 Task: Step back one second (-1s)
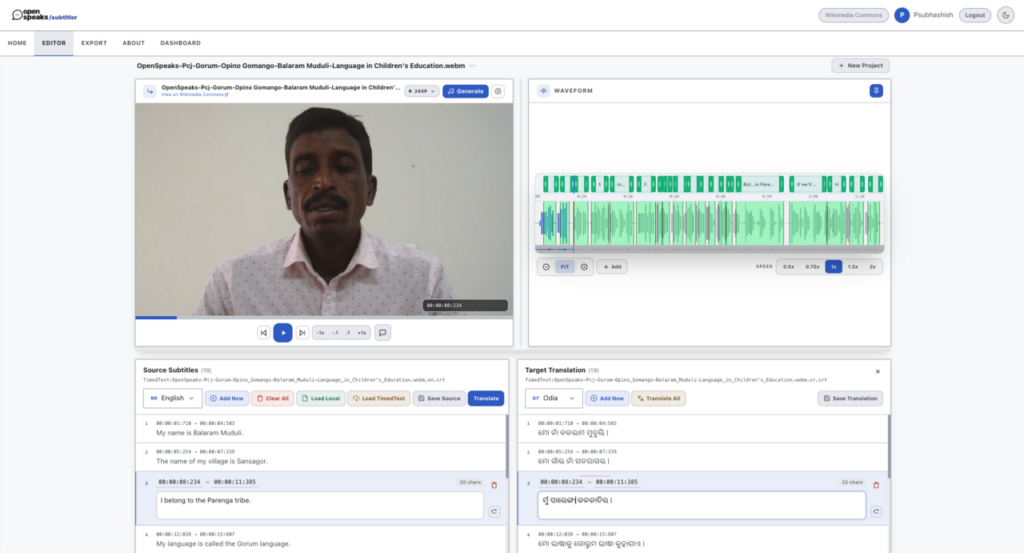coord(320,332)
